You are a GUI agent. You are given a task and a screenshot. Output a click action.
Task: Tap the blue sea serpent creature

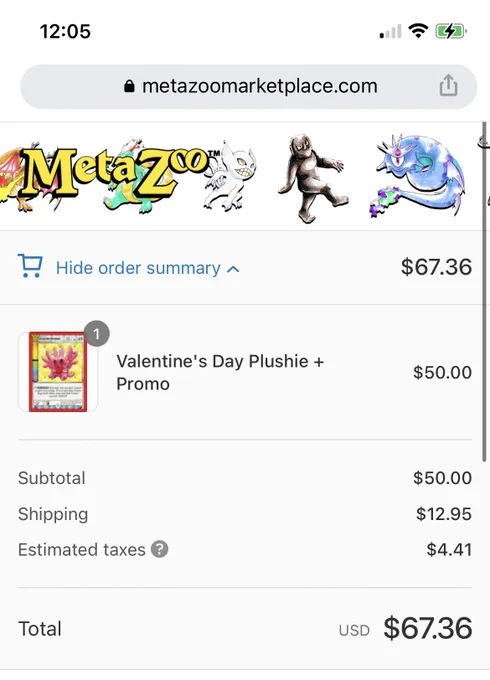coord(418,175)
